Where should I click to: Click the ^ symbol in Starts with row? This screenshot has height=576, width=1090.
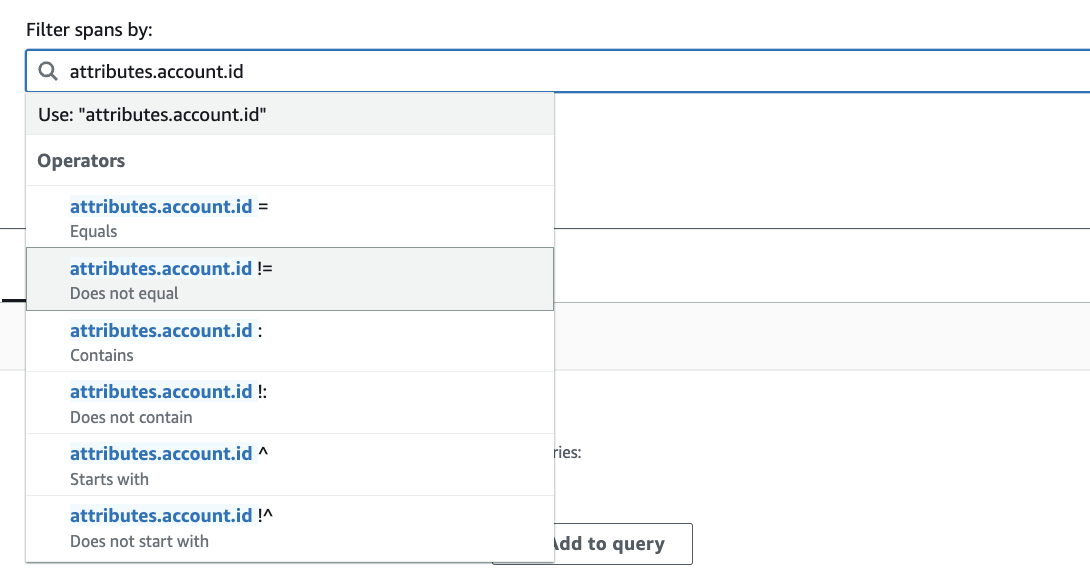[265, 453]
